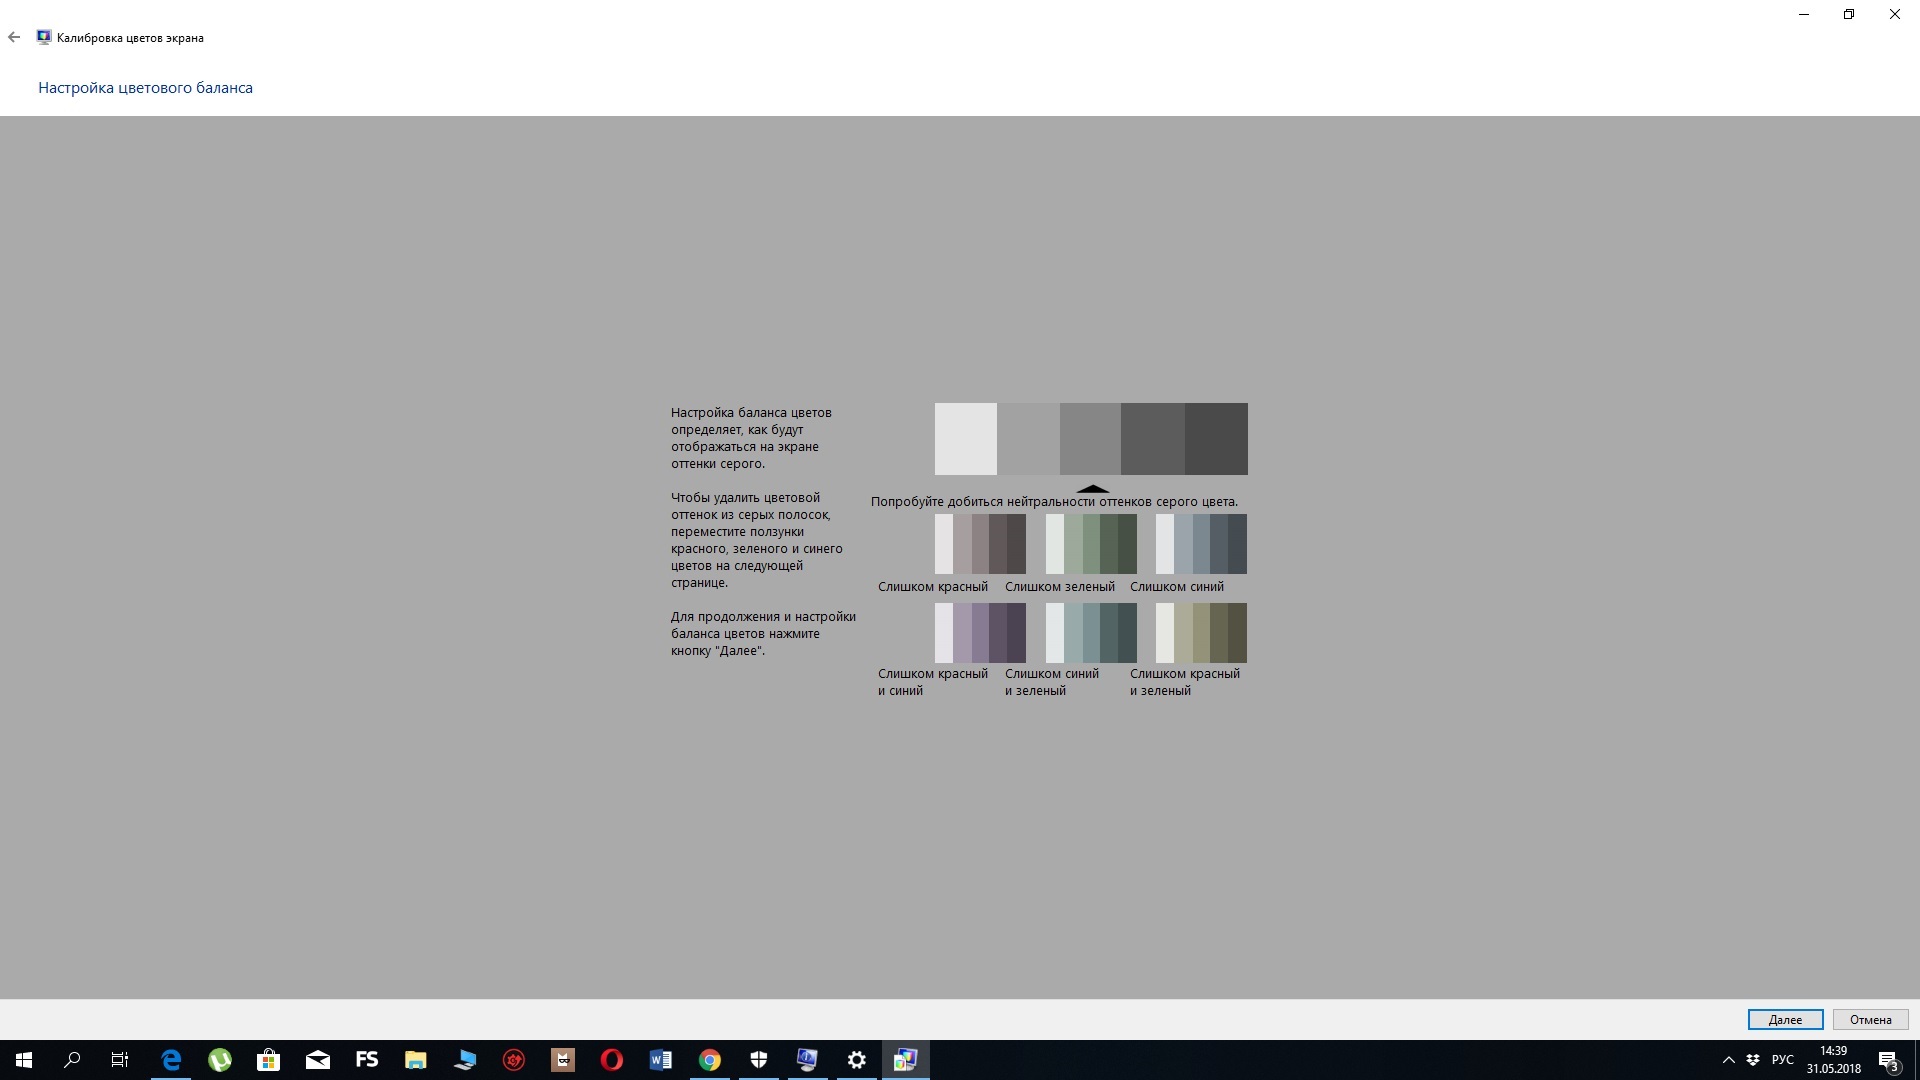Viewport: 1920px width, 1080px height.
Task: Open Microsoft Store from the taskbar
Action: coord(268,1060)
